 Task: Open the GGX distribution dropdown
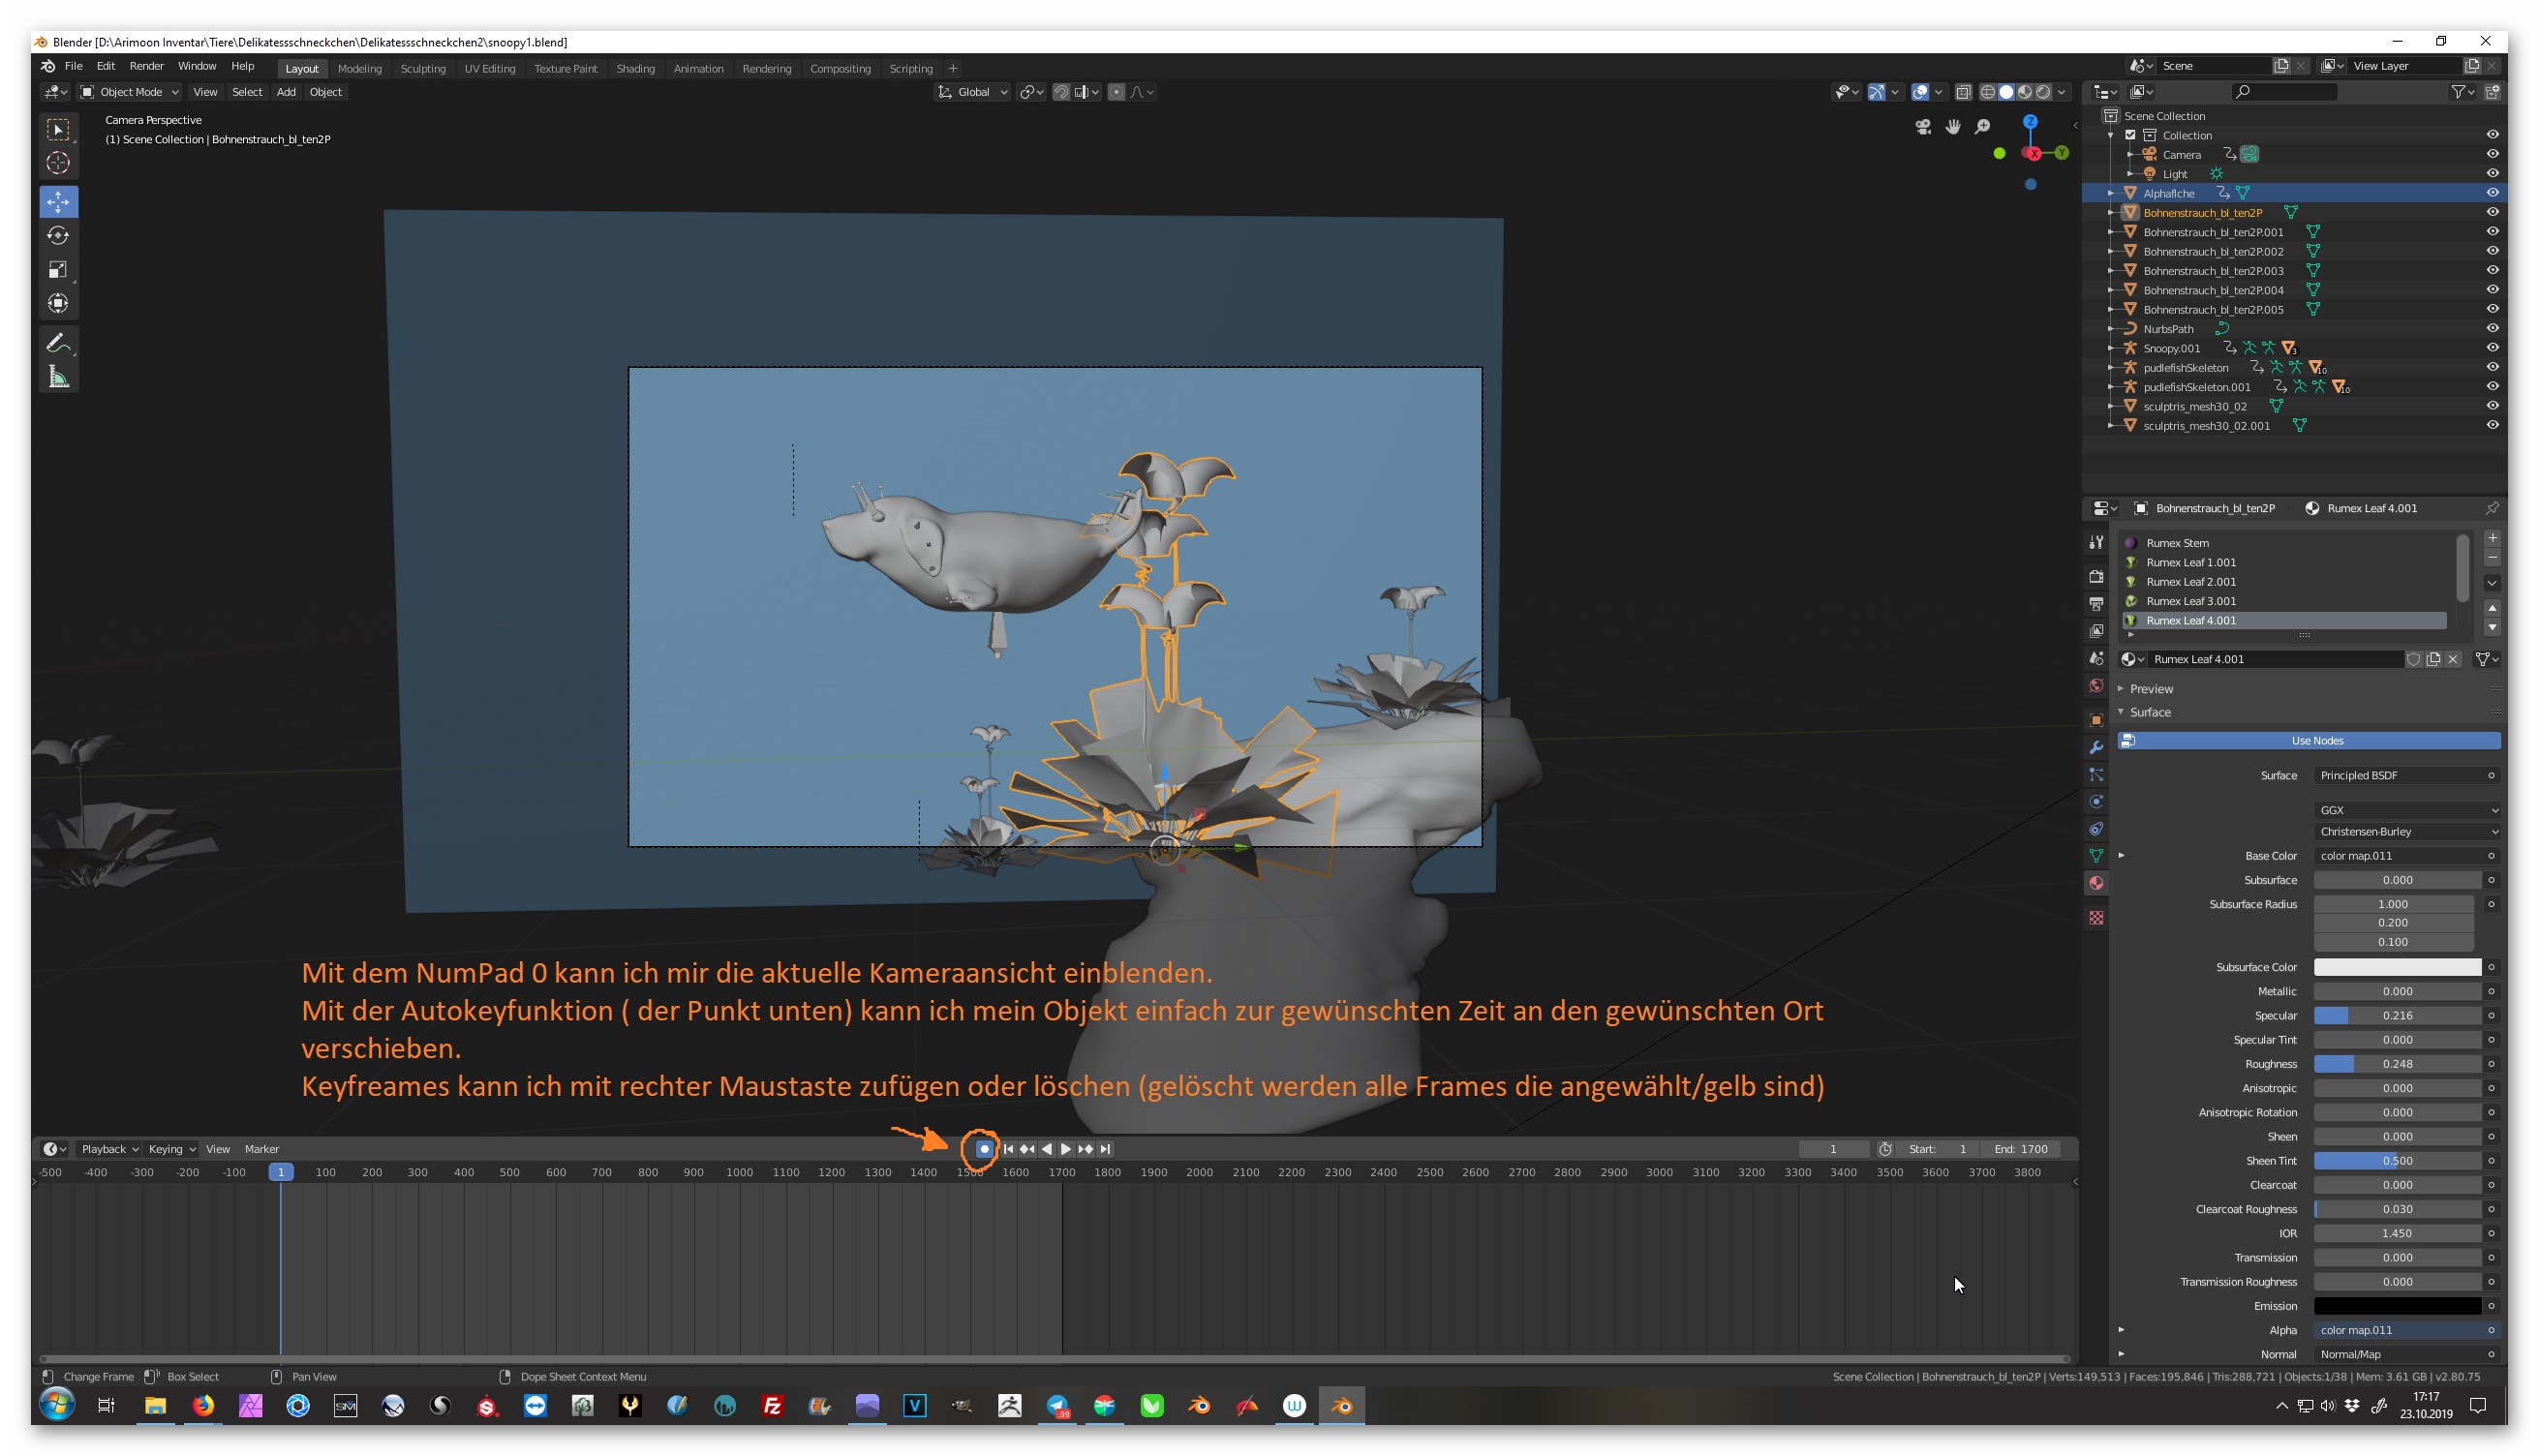pyautogui.click(x=2406, y=810)
